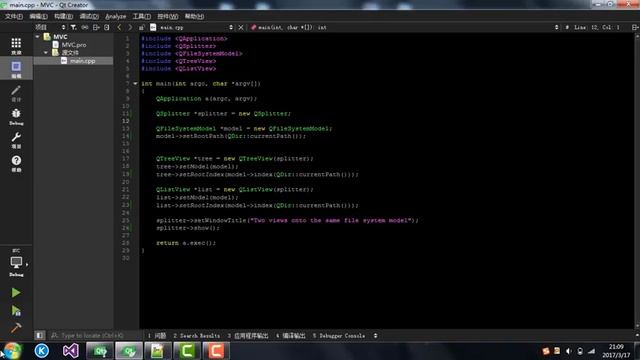Image resolution: width=640 pixels, height=360 pixels.
Task: Open the 文件(F) menu
Action: tap(14, 16)
